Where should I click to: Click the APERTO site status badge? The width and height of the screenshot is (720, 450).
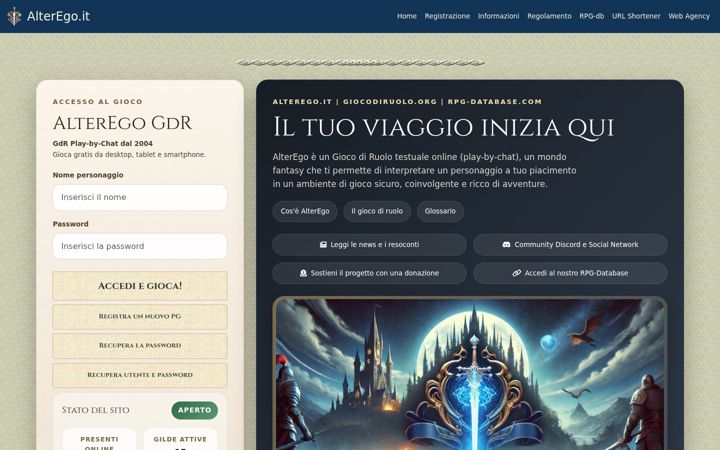(195, 410)
